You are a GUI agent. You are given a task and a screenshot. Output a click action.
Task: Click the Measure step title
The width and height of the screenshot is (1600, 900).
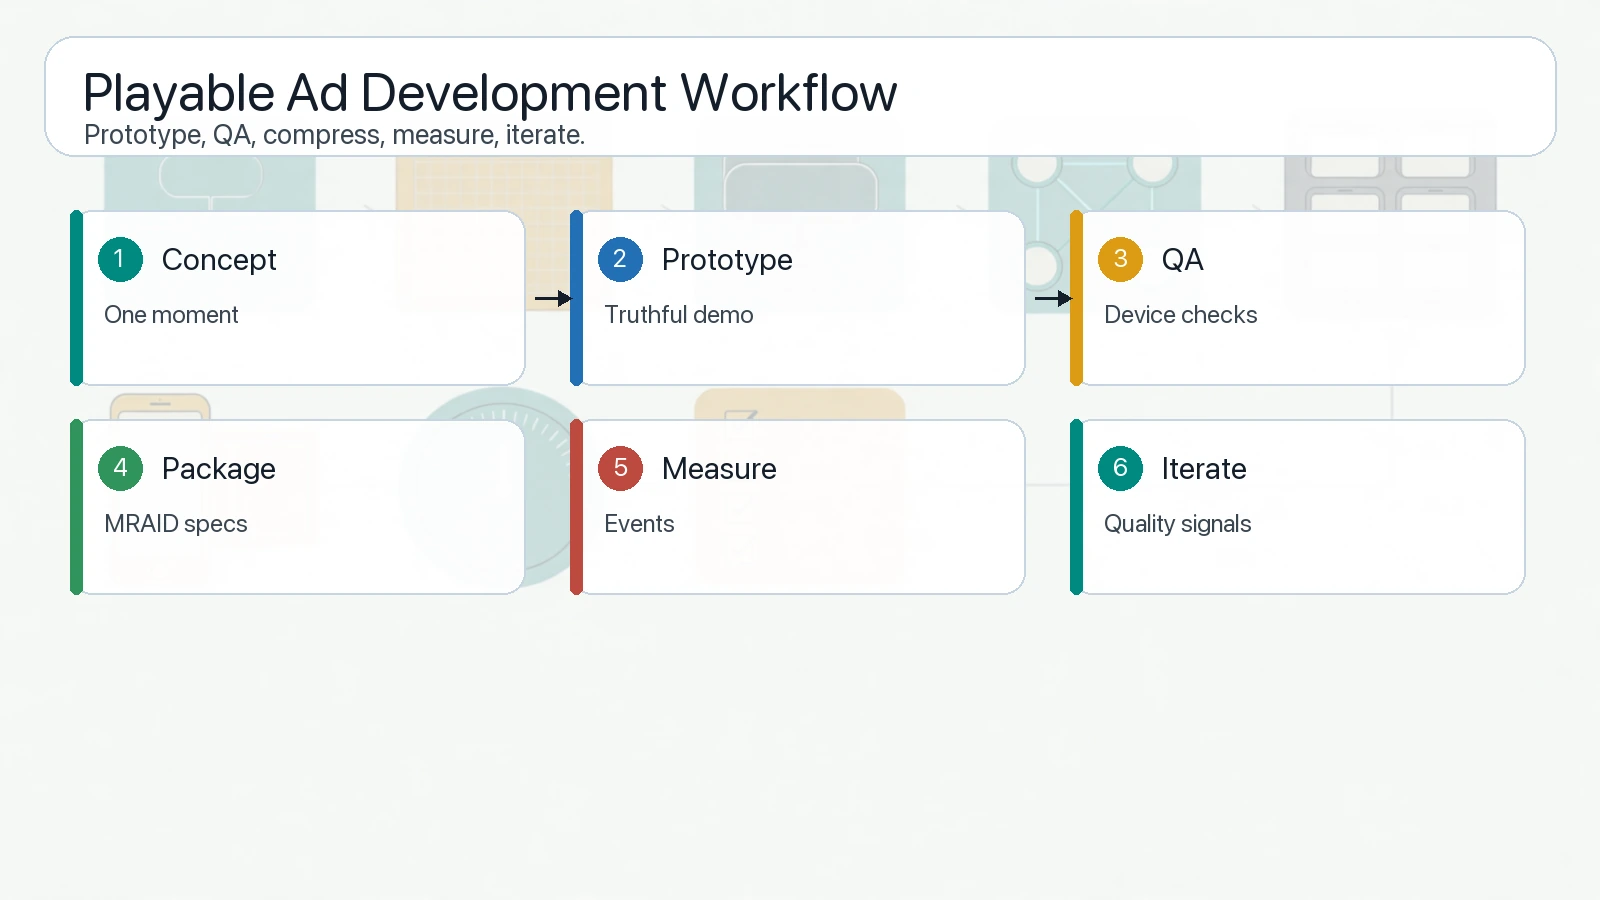pyautogui.click(x=719, y=469)
